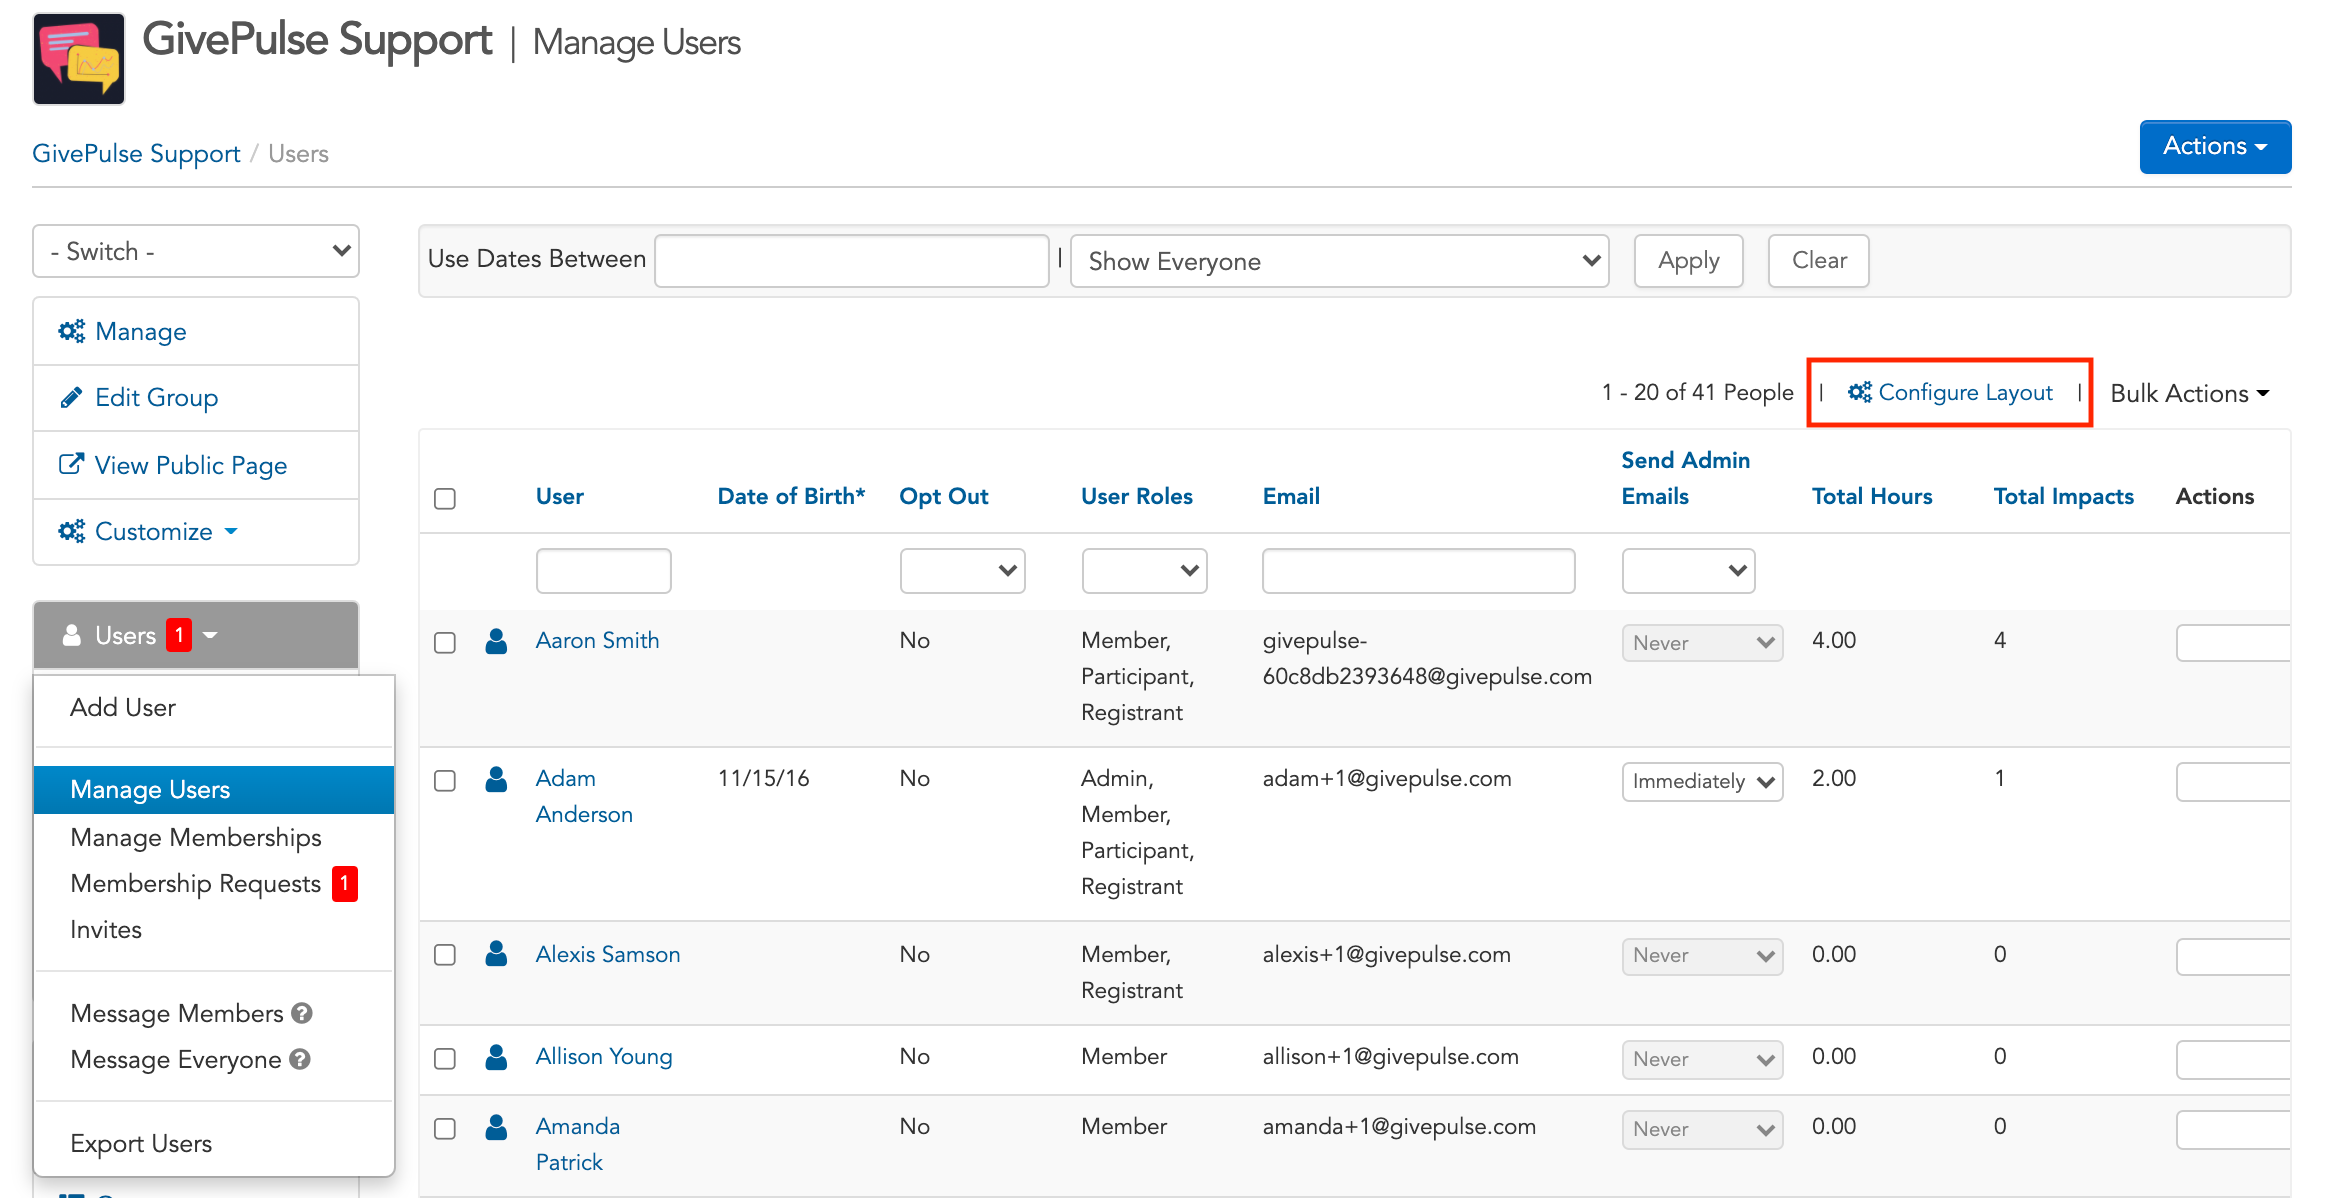Change Amanda Patrick's admin email setting
Screen dimensions: 2332x1198
point(1702,1128)
